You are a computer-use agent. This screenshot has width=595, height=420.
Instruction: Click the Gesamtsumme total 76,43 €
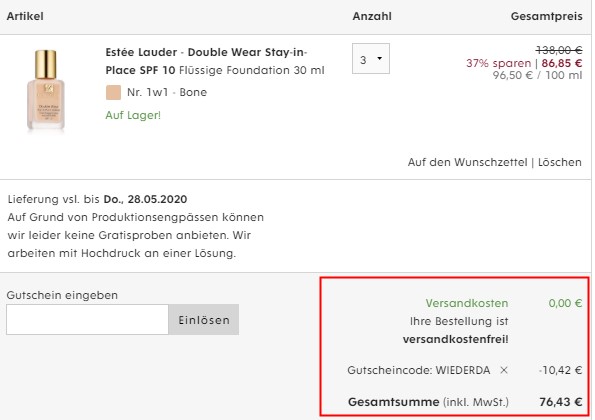[560, 402]
